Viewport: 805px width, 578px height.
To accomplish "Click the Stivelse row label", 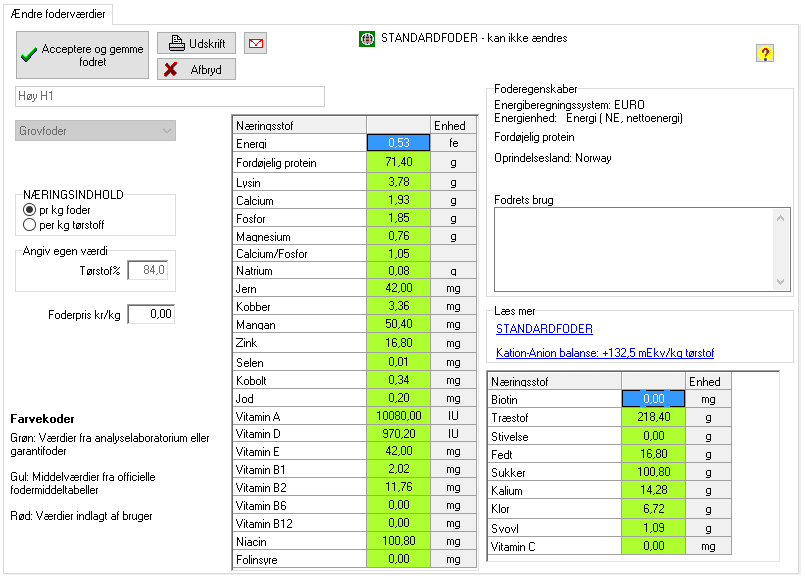I will [x=554, y=436].
